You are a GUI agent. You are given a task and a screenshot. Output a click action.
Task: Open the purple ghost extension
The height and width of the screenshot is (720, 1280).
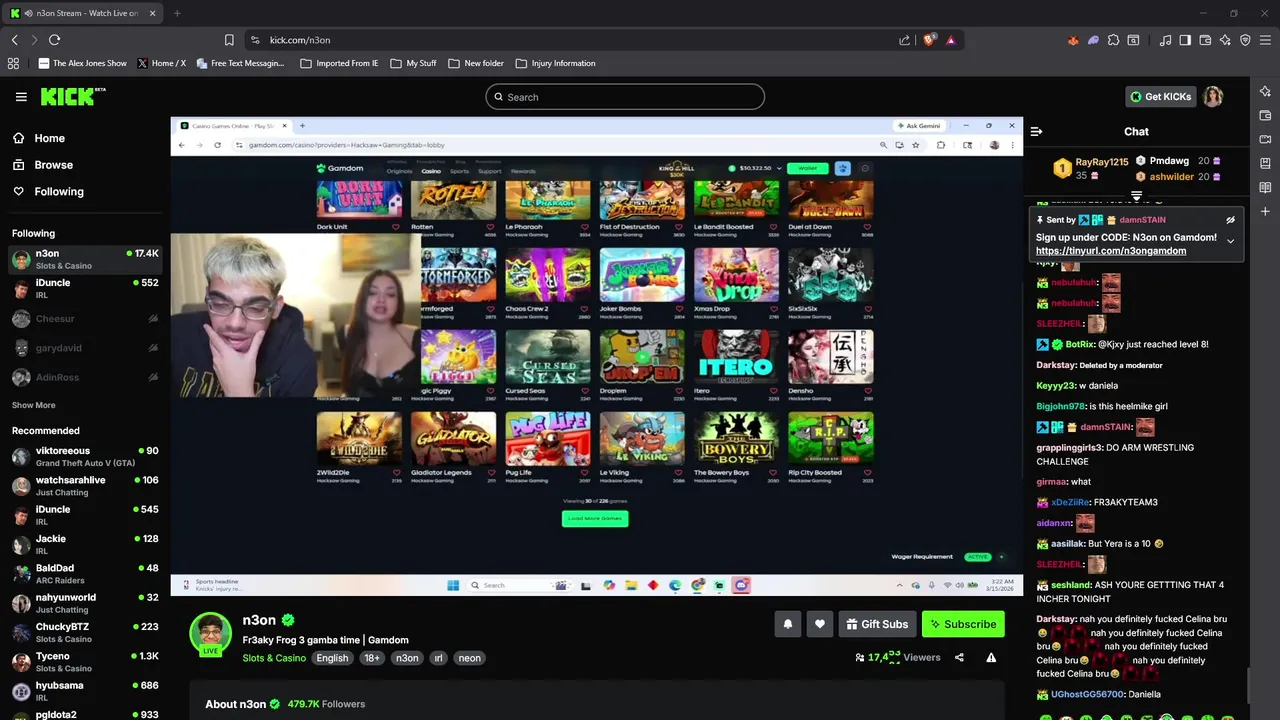coord(1093,40)
